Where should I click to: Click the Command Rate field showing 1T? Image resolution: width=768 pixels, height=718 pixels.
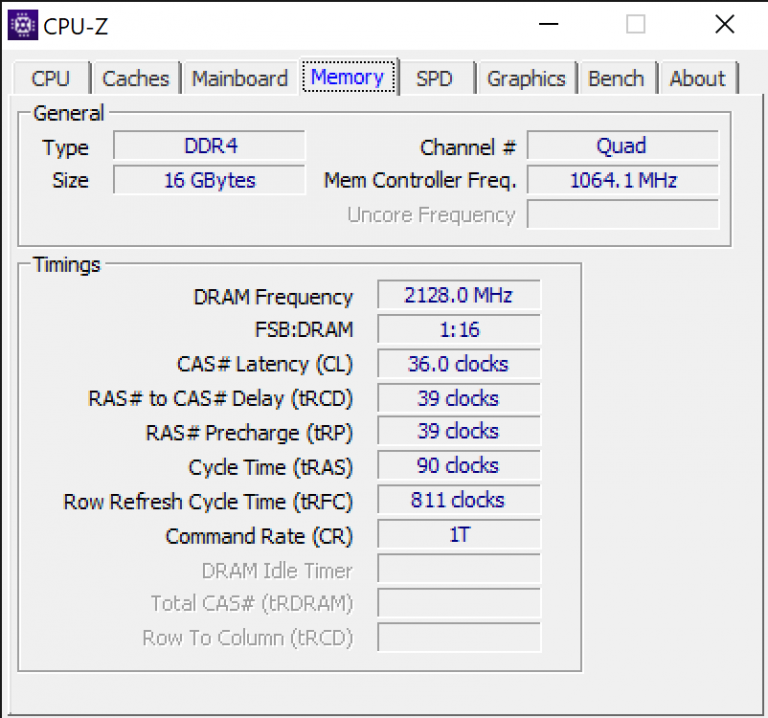click(x=458, y=535)
